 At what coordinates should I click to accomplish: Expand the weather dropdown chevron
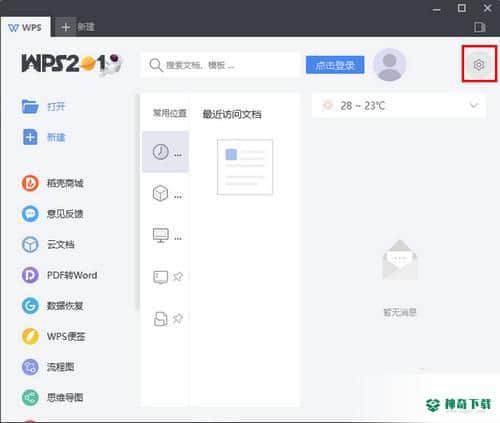click(474, 106)
